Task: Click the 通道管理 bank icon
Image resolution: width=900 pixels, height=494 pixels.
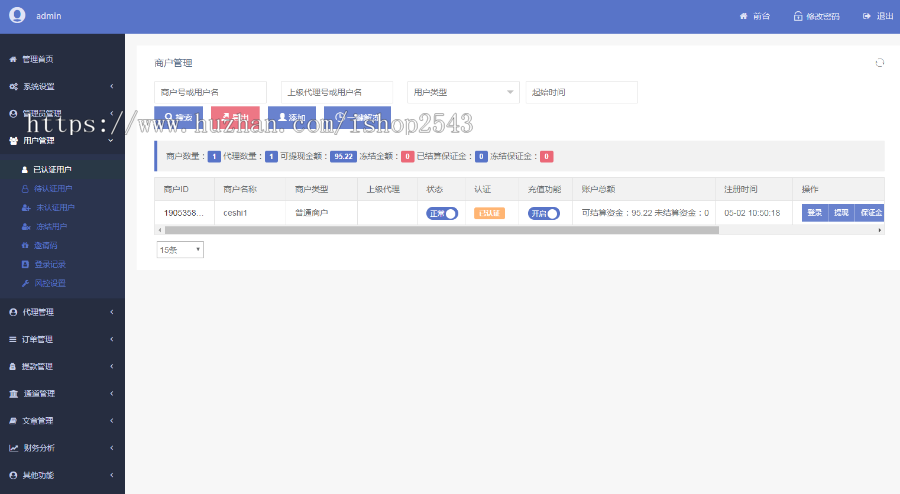Action: (x=14, y=394)
